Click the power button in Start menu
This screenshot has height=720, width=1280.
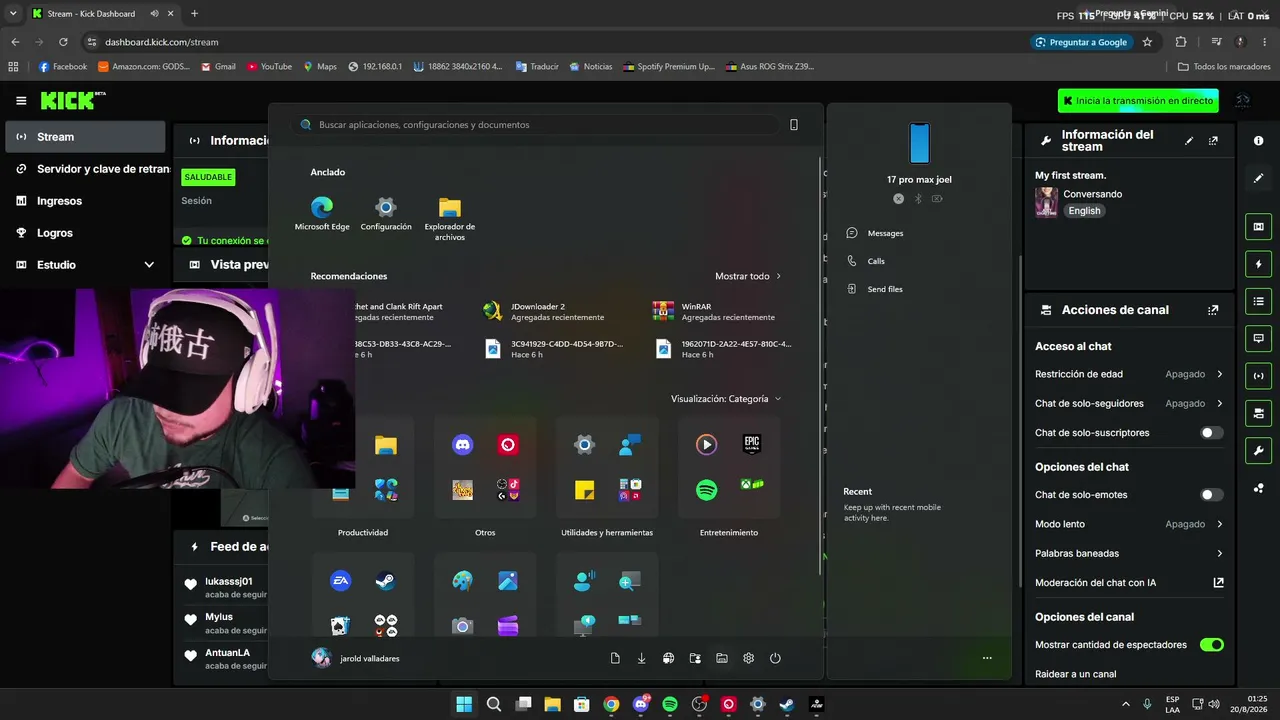coord(775,658)
